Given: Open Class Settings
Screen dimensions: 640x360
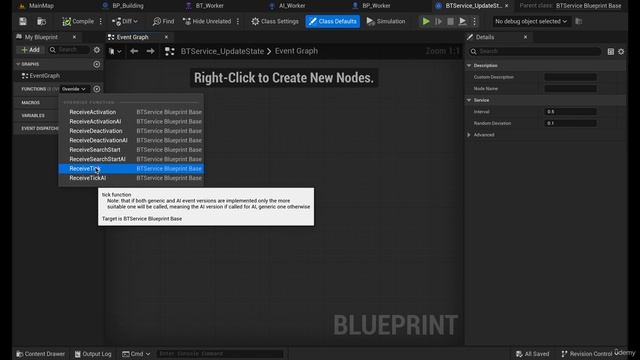Looking at the screenshot, I should click(x=275, y=21).
